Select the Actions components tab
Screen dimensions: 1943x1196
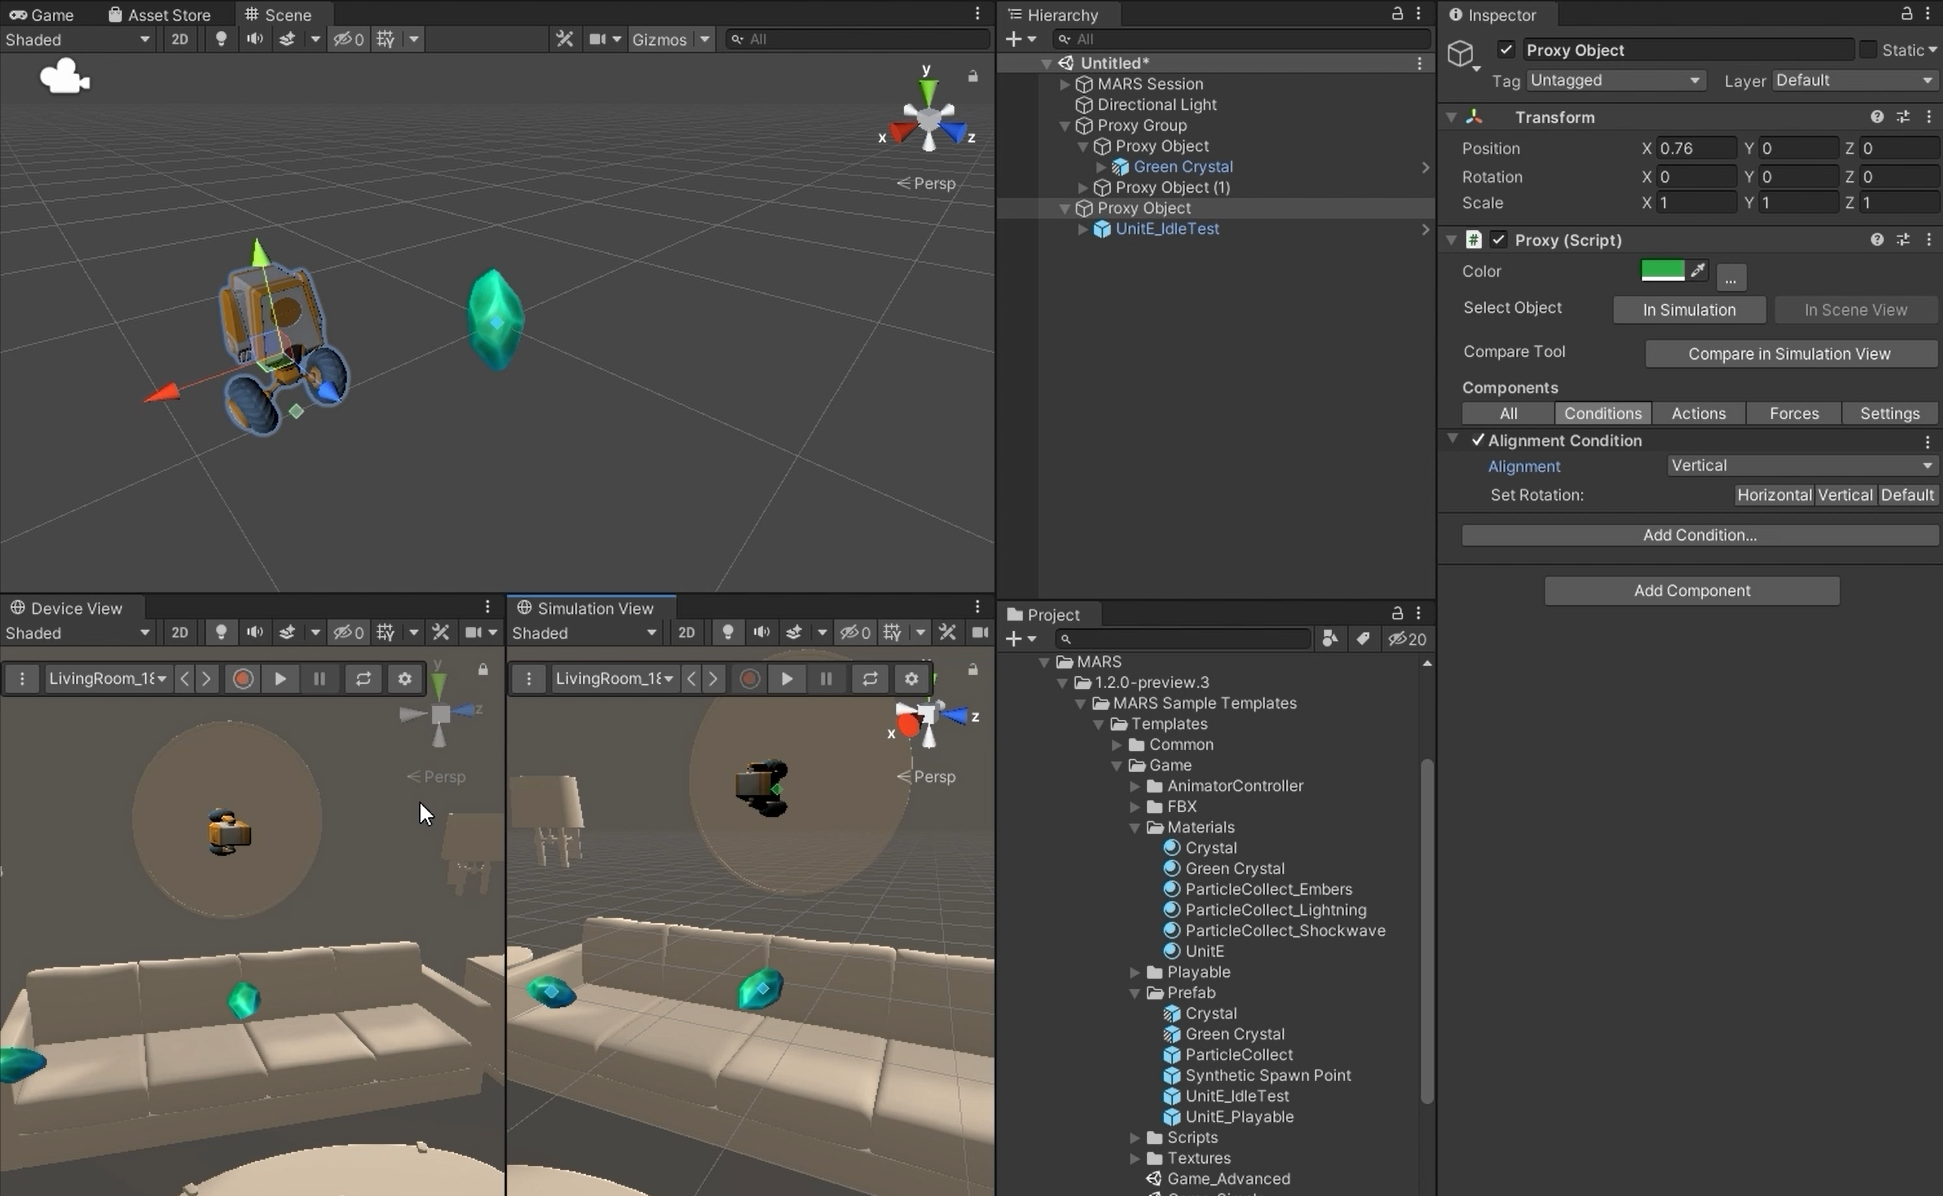1698,413
